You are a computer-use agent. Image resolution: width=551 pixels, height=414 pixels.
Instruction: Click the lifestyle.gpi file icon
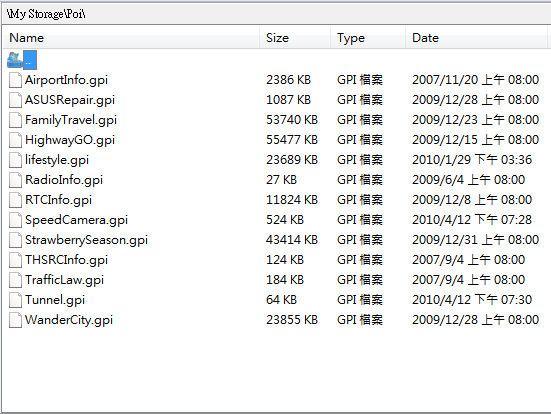click(15, 160)
